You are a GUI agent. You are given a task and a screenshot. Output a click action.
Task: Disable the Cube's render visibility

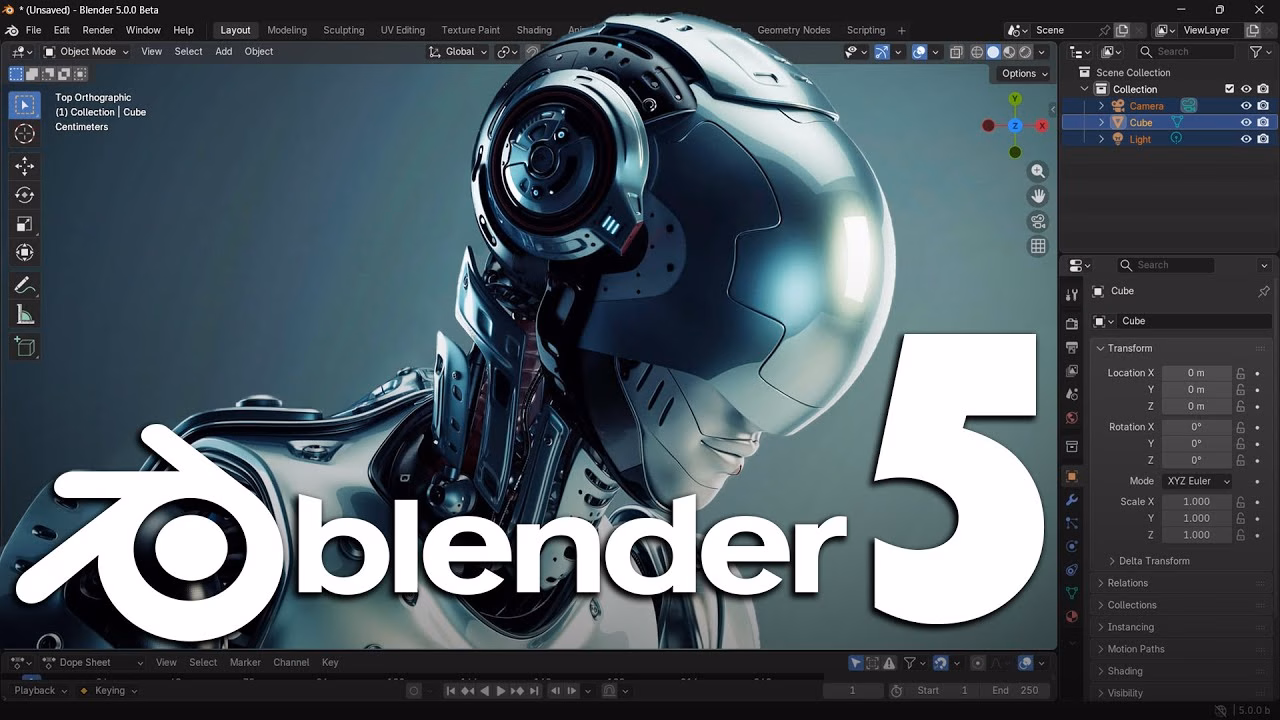pos(1263,122)
